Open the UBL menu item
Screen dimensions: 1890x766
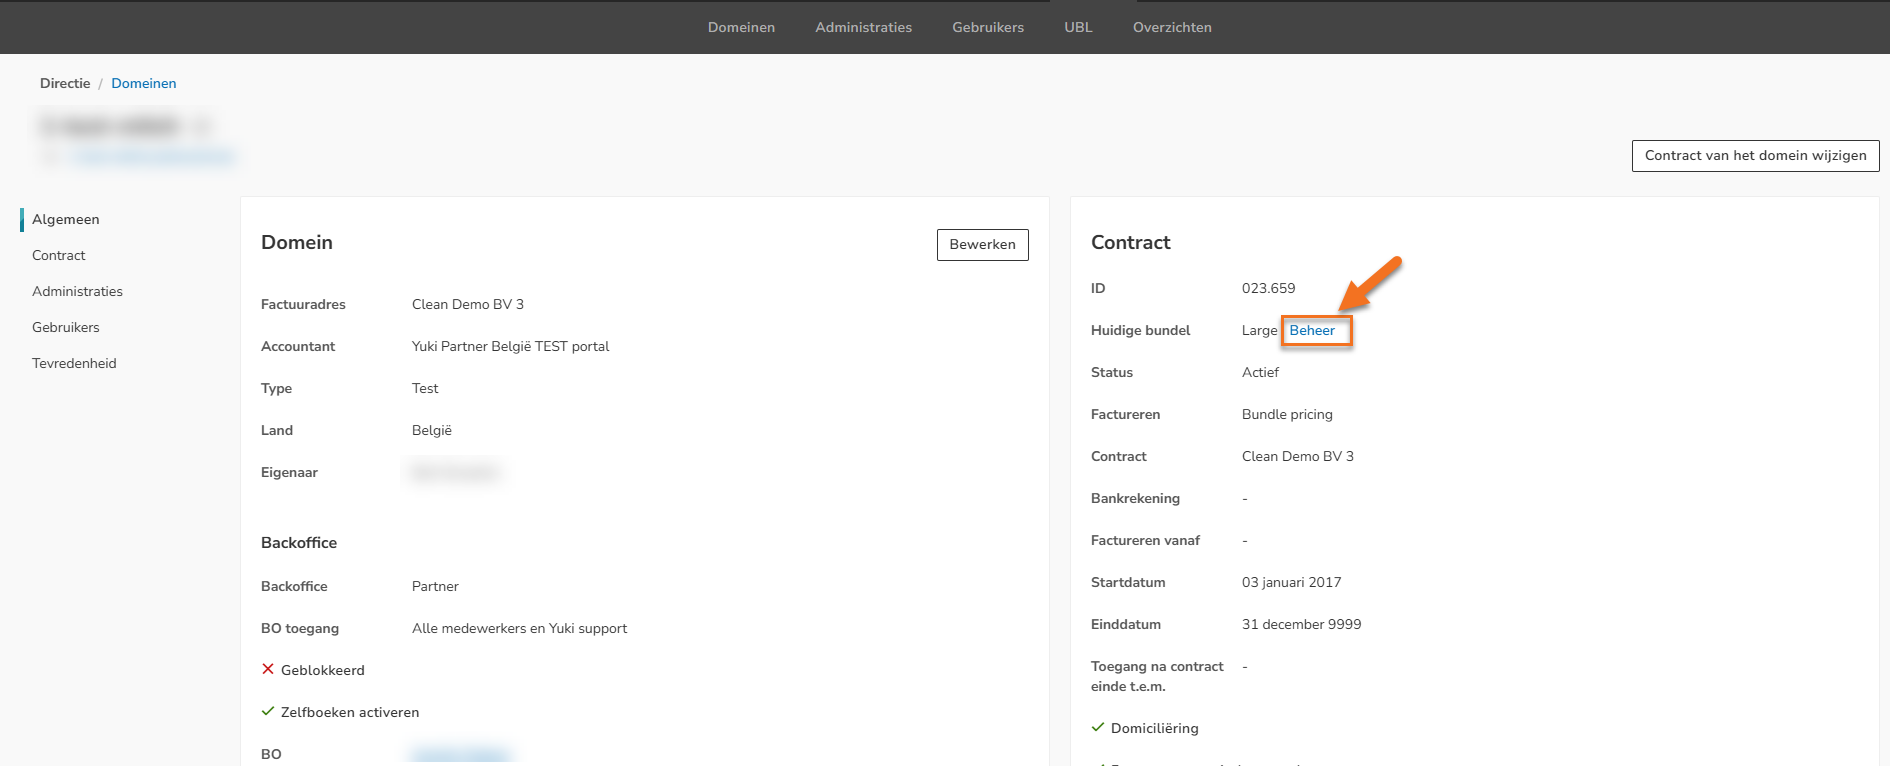pyautogui.click(x=1078, y=27)
